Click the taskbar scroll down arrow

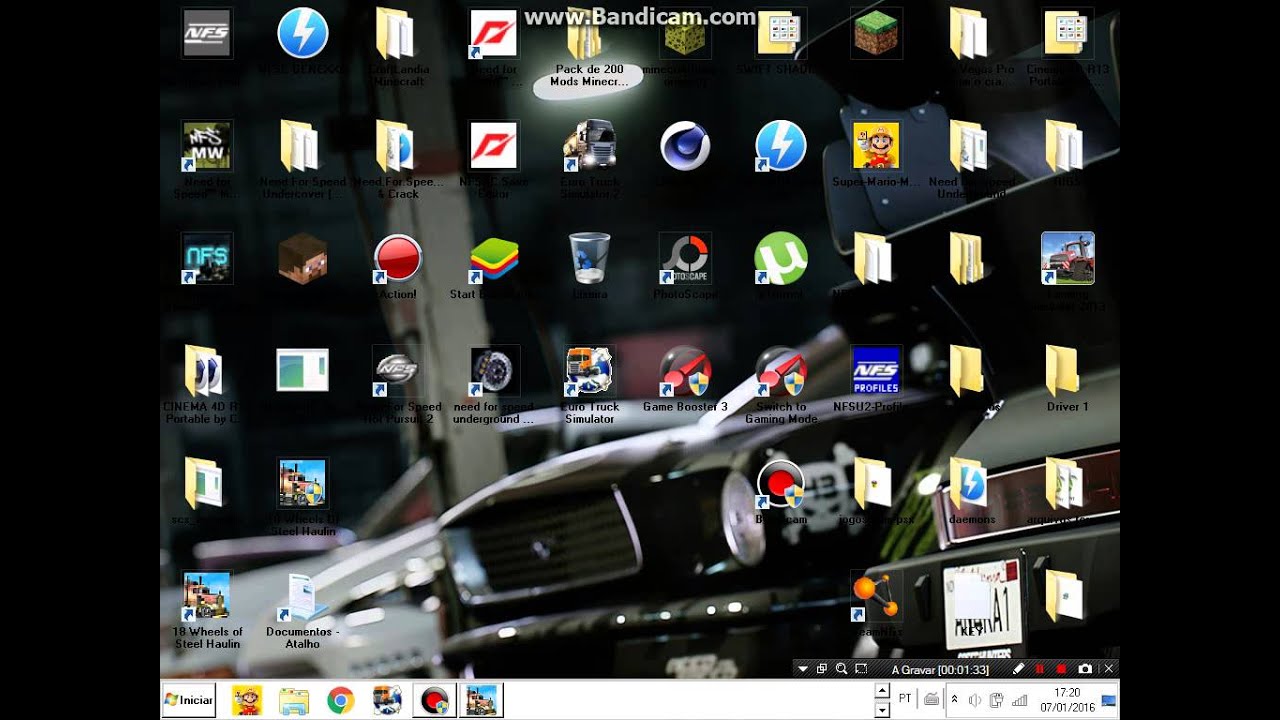(882, 709)
